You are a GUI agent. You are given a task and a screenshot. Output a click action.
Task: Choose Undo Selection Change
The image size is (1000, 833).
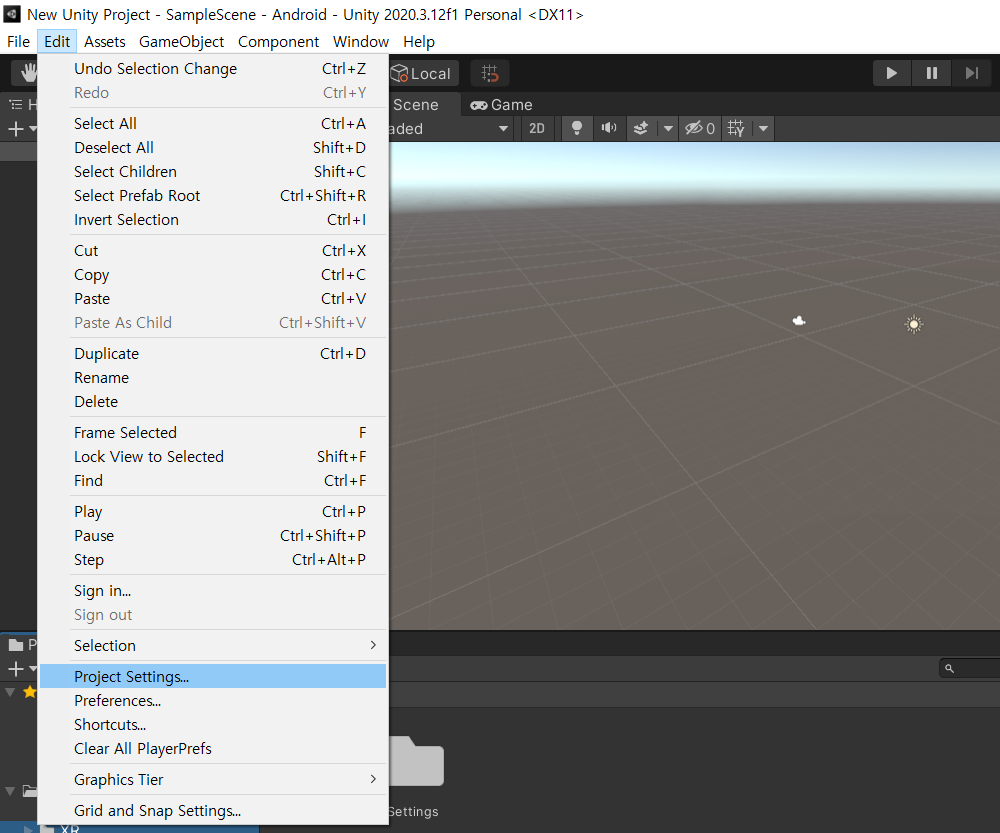tap(213, 69)
